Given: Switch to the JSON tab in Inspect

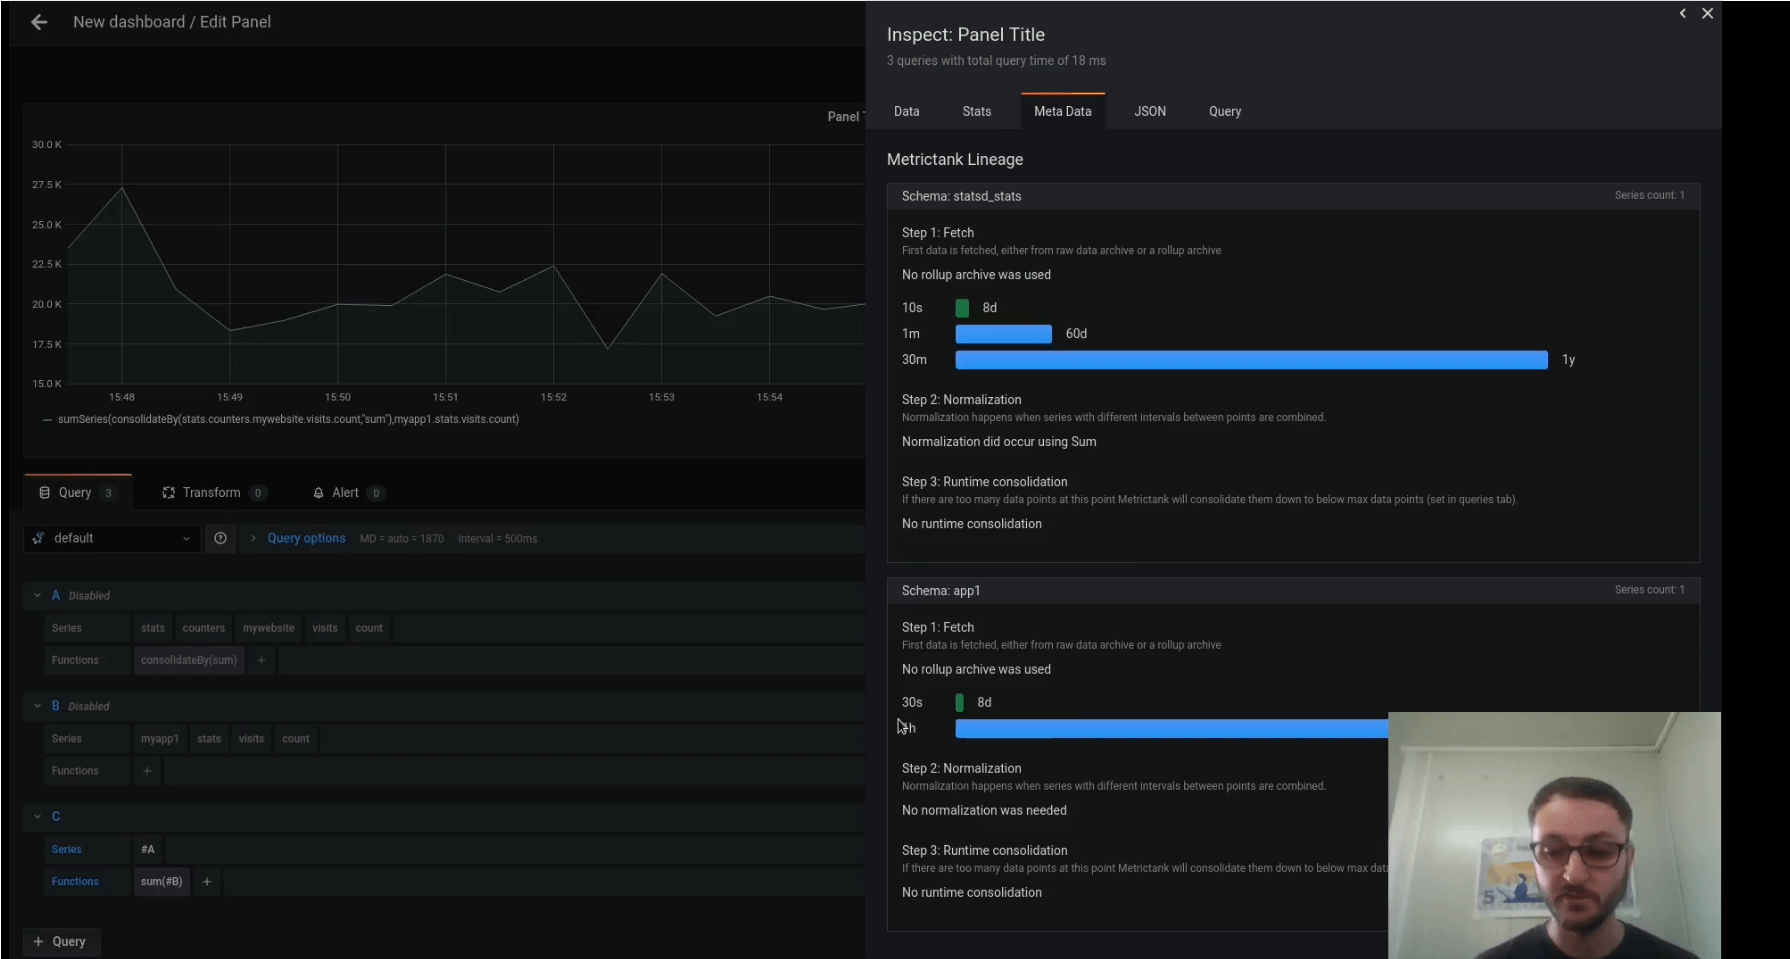Looking at the screenshot, I should coord(1149,112).
